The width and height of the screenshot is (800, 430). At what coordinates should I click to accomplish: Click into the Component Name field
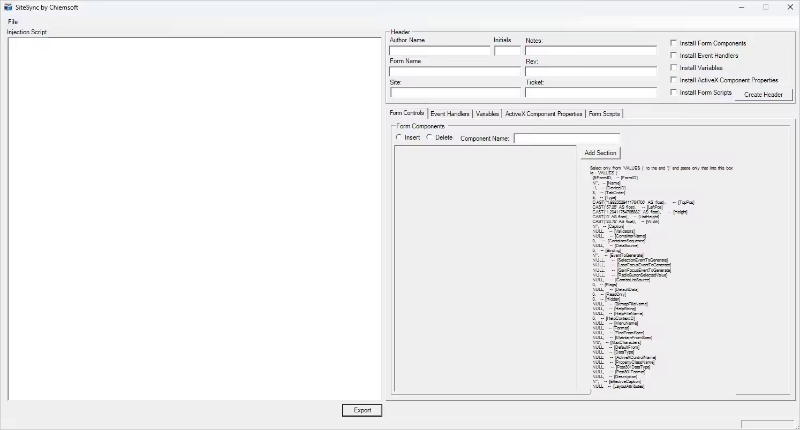click(x=566, y=138)
